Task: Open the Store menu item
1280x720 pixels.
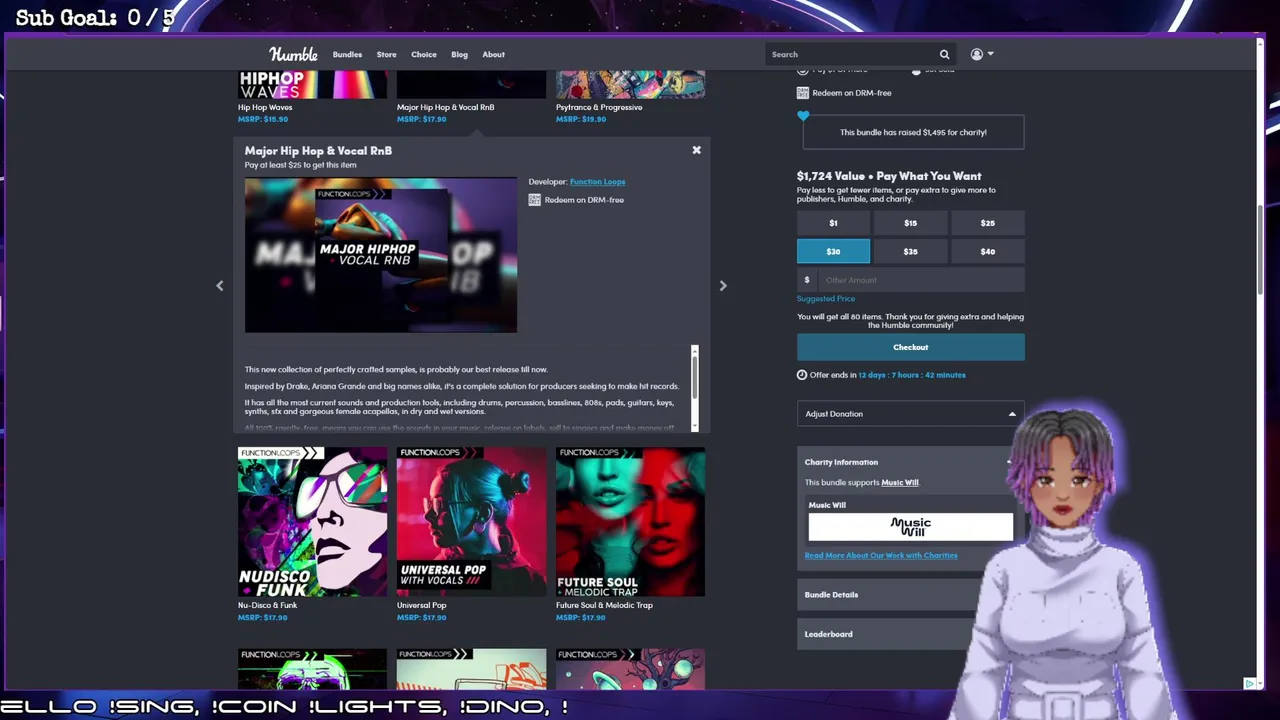Action: tap(386, 54)
